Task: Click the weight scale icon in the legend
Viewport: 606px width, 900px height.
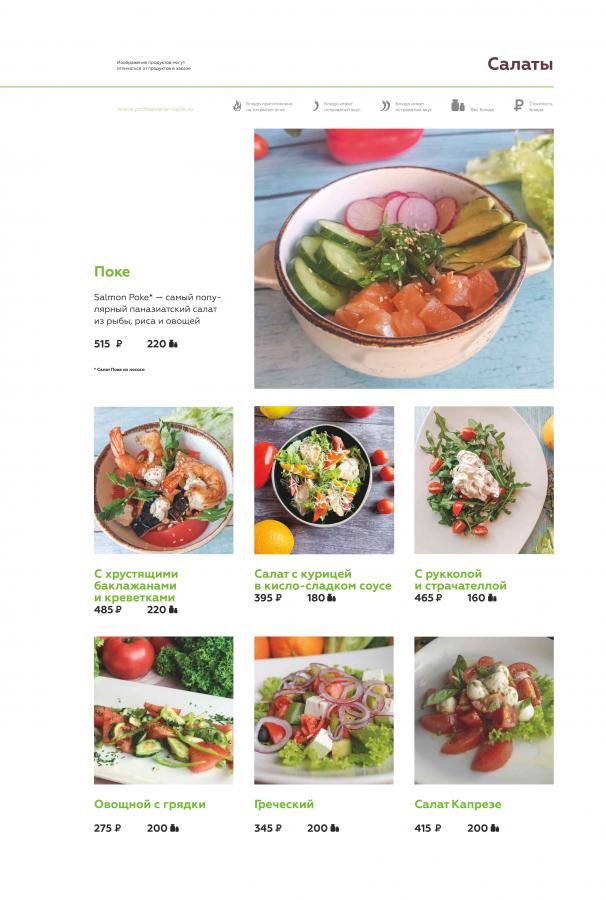Action: click(457, 105)
